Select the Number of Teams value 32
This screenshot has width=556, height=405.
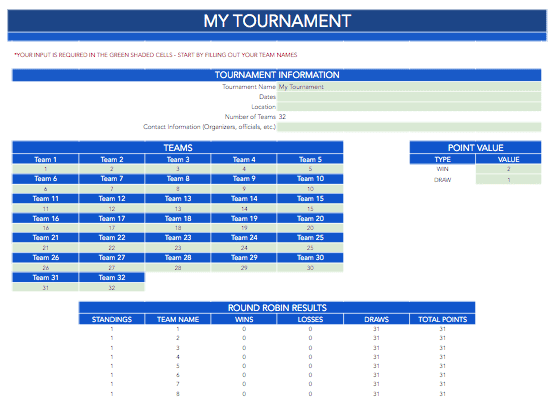pyautogui.click(x=282, y=117)
